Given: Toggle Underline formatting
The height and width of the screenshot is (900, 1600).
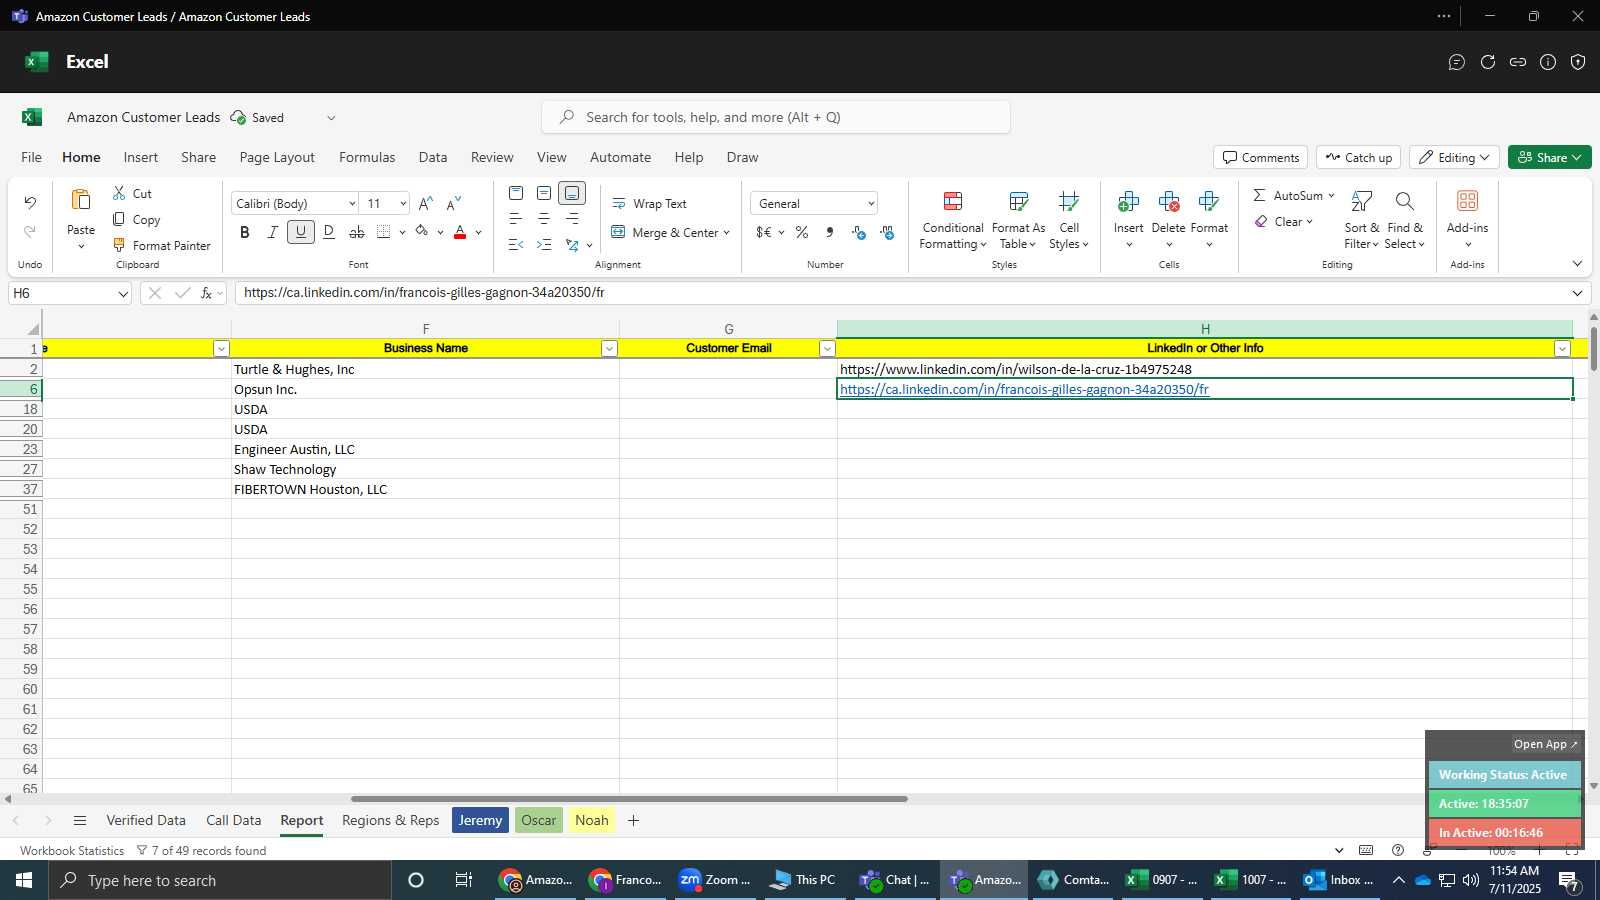Looking at the screenshot, I should [x=301, y=232].
